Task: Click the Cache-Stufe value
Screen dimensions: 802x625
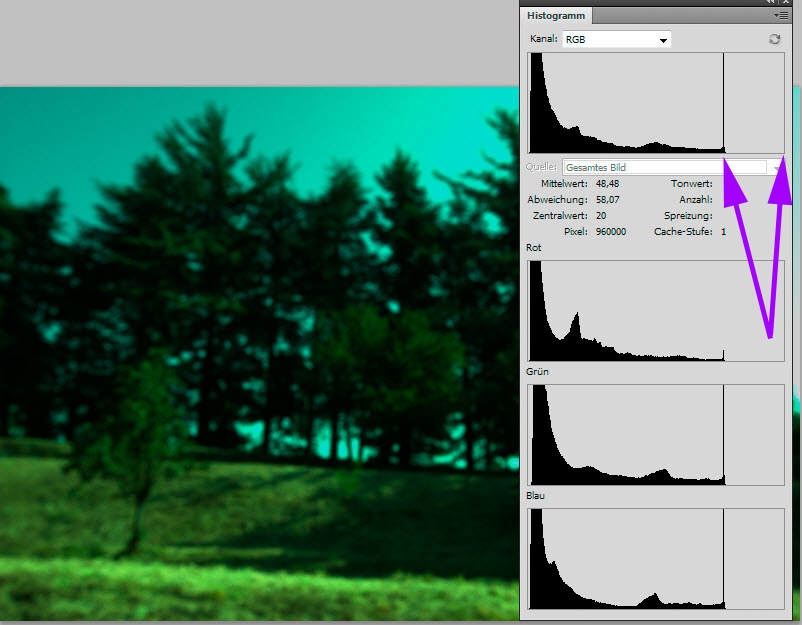Action: [723, 232]
